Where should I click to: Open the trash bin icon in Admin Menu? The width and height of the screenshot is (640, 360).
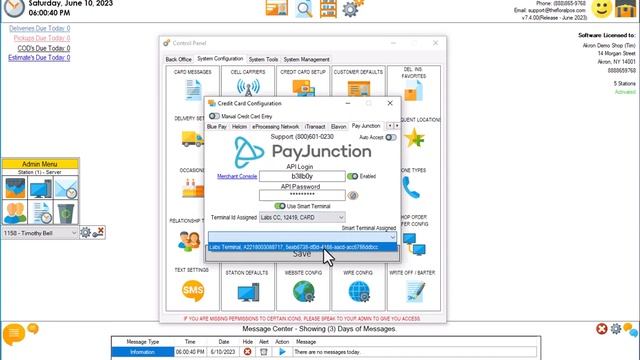coord(65,212)
